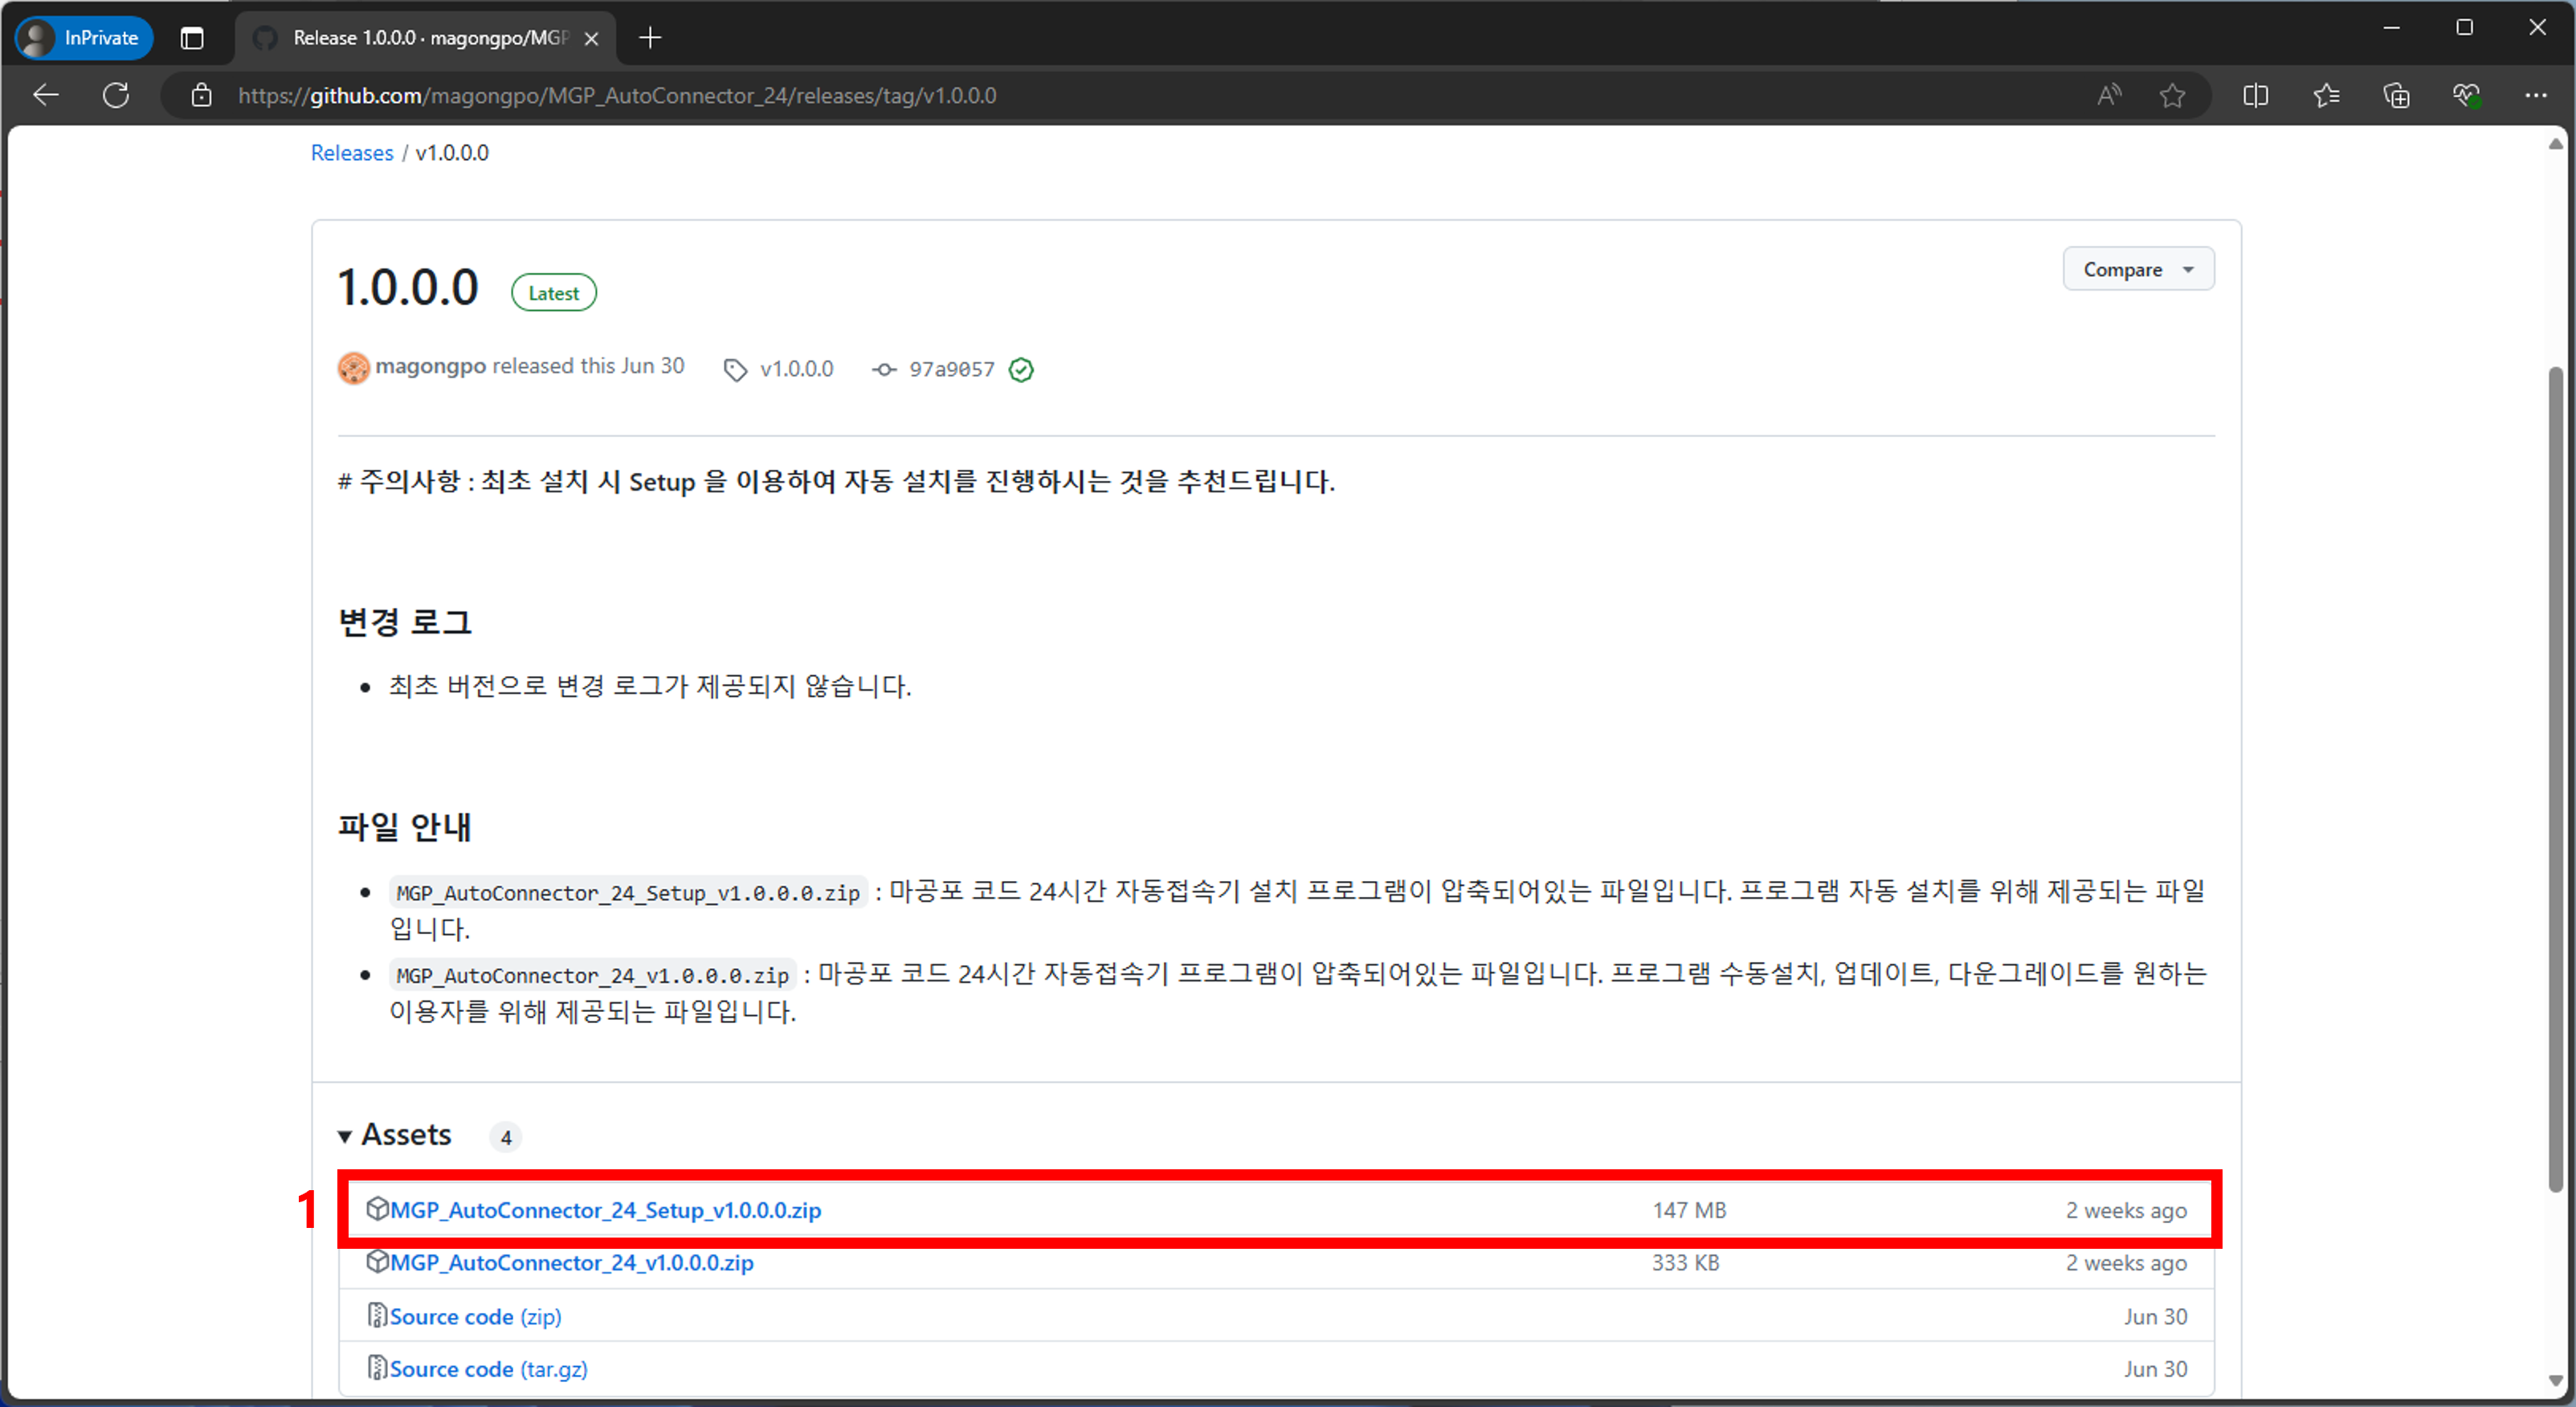Collapse the Assets section
This screenshot has width=2576, height=1407.
[395, 1135]
